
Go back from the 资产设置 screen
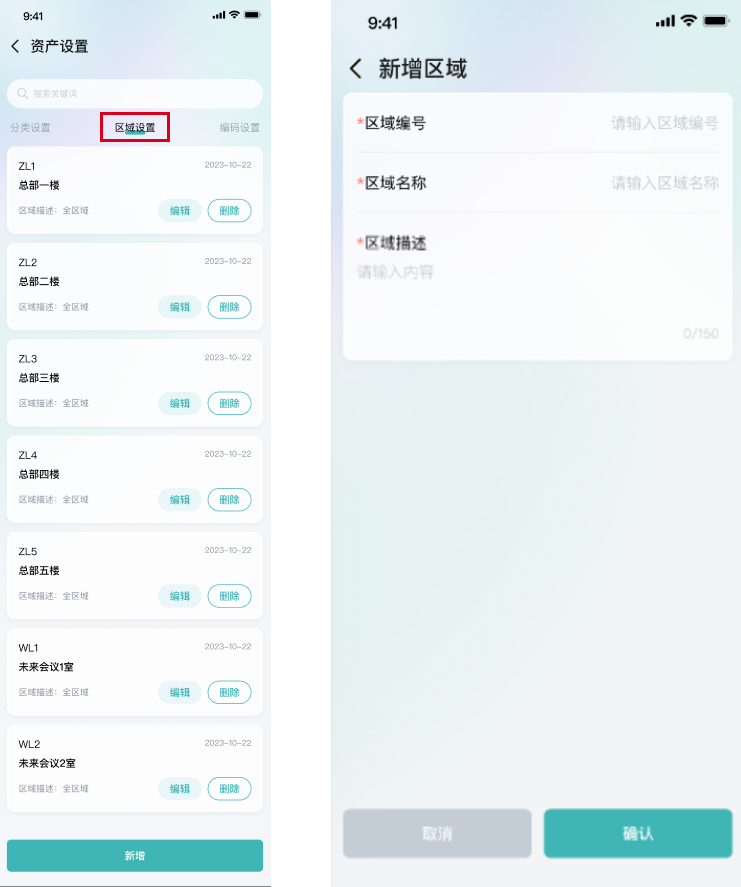point(15,46)
